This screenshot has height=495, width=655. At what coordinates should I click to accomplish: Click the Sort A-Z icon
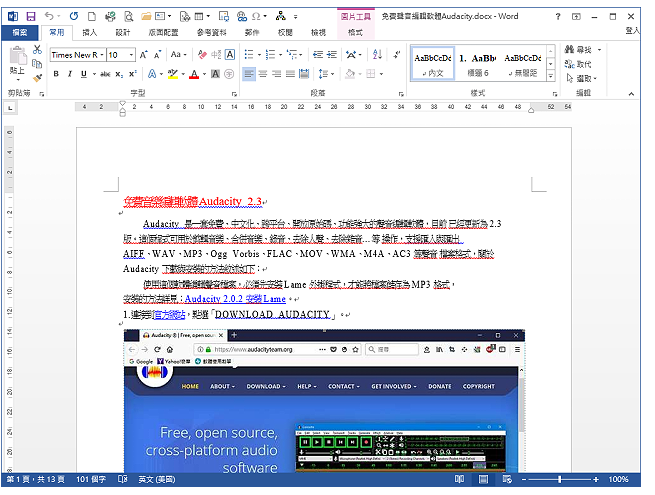tap(377, 54)
